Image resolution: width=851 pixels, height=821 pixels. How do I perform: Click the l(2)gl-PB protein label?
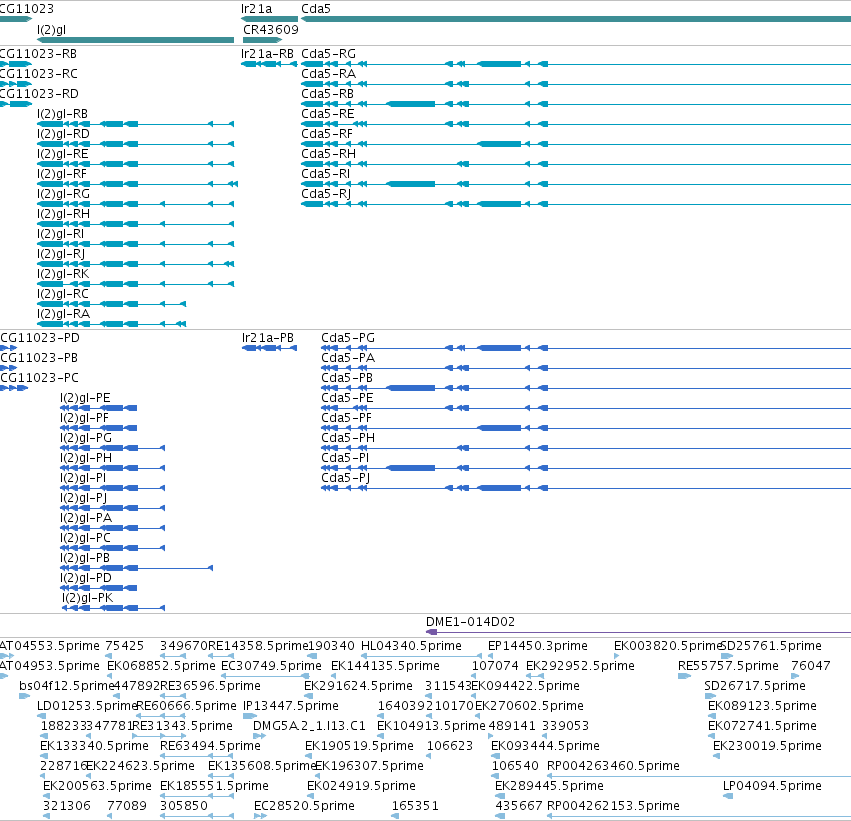click(x=85, y=558)
